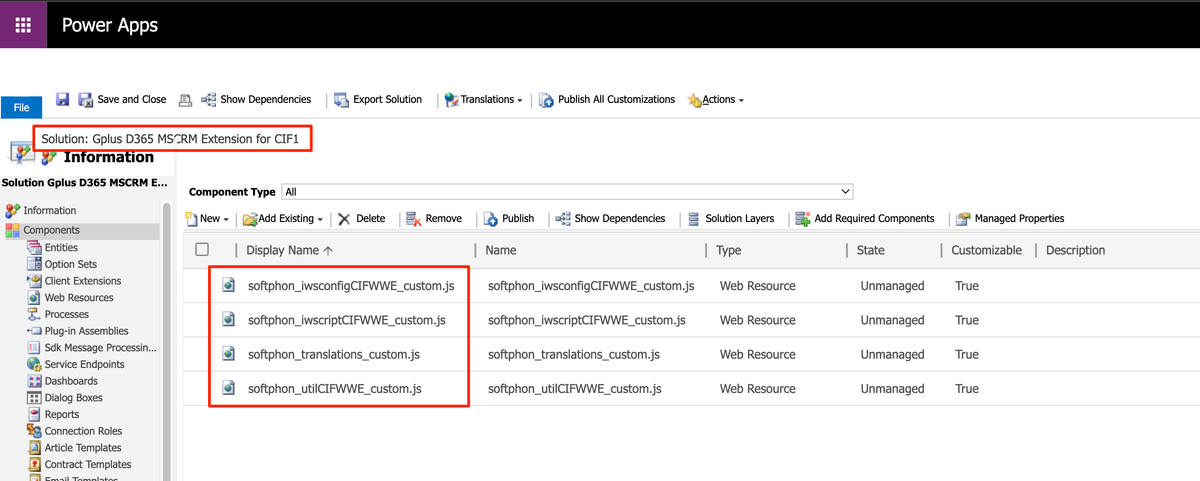This screenshot has width=1200, height=481.
Task: Open the Component Type dropdown
Action: 567,191
